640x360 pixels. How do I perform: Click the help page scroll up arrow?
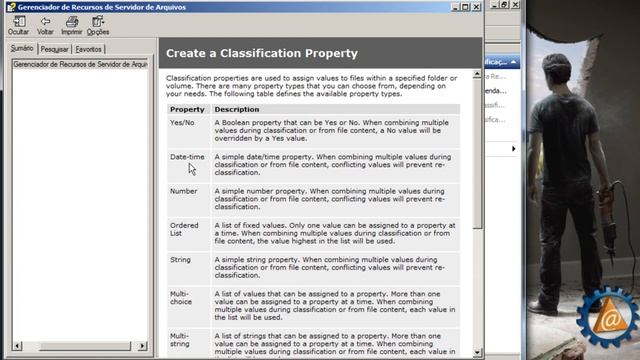tap(477, 74)
